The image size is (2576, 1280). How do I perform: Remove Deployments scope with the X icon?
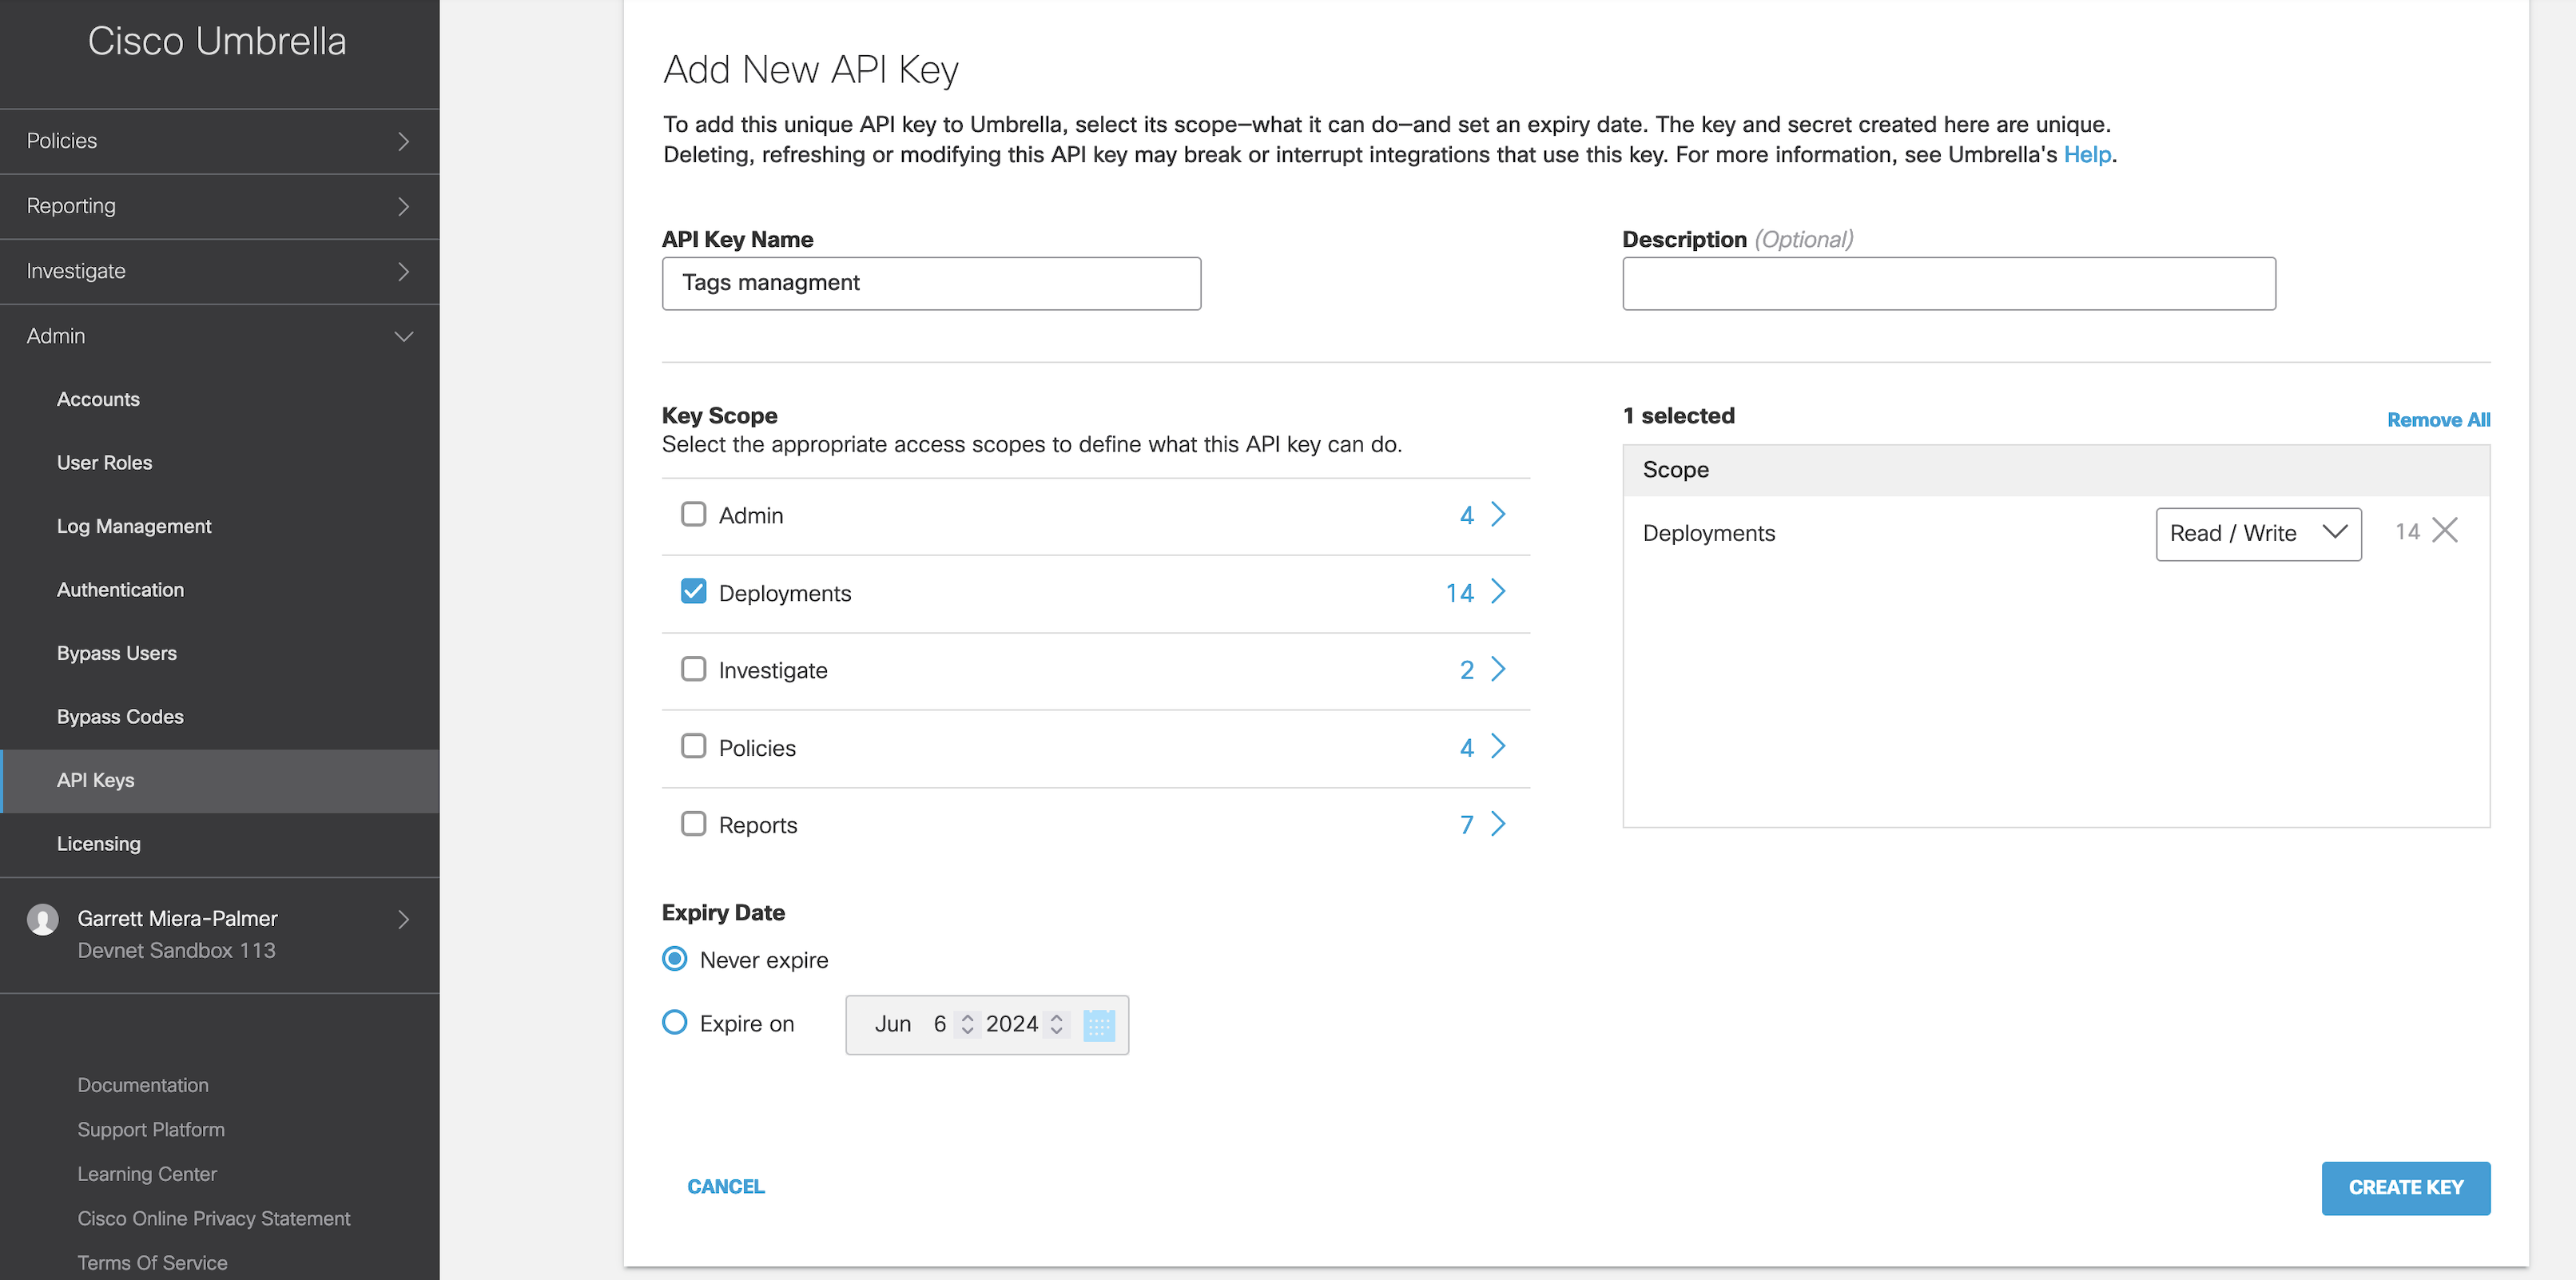(x=2445, y=531)
